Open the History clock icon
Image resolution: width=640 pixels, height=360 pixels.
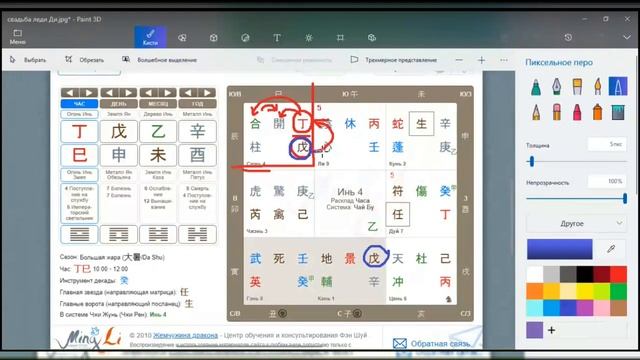[x=568, y=37]
